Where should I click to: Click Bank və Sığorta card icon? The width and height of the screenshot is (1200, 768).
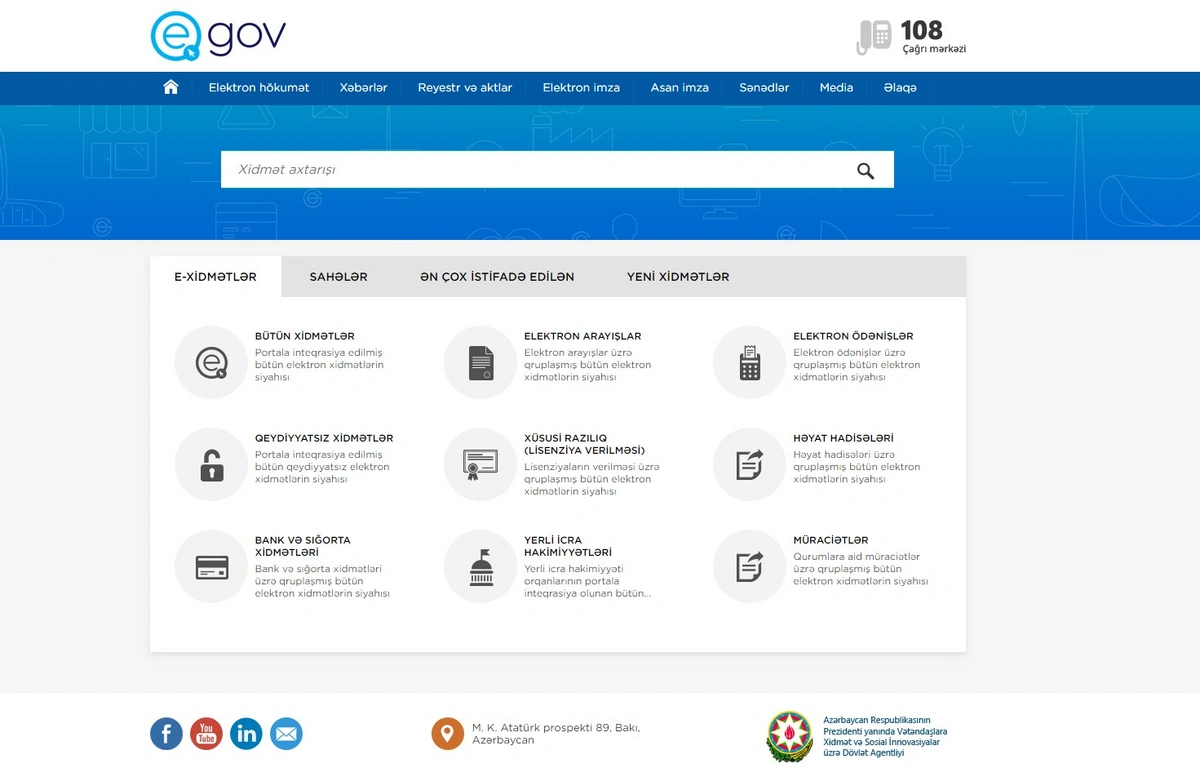click(211, 567)
